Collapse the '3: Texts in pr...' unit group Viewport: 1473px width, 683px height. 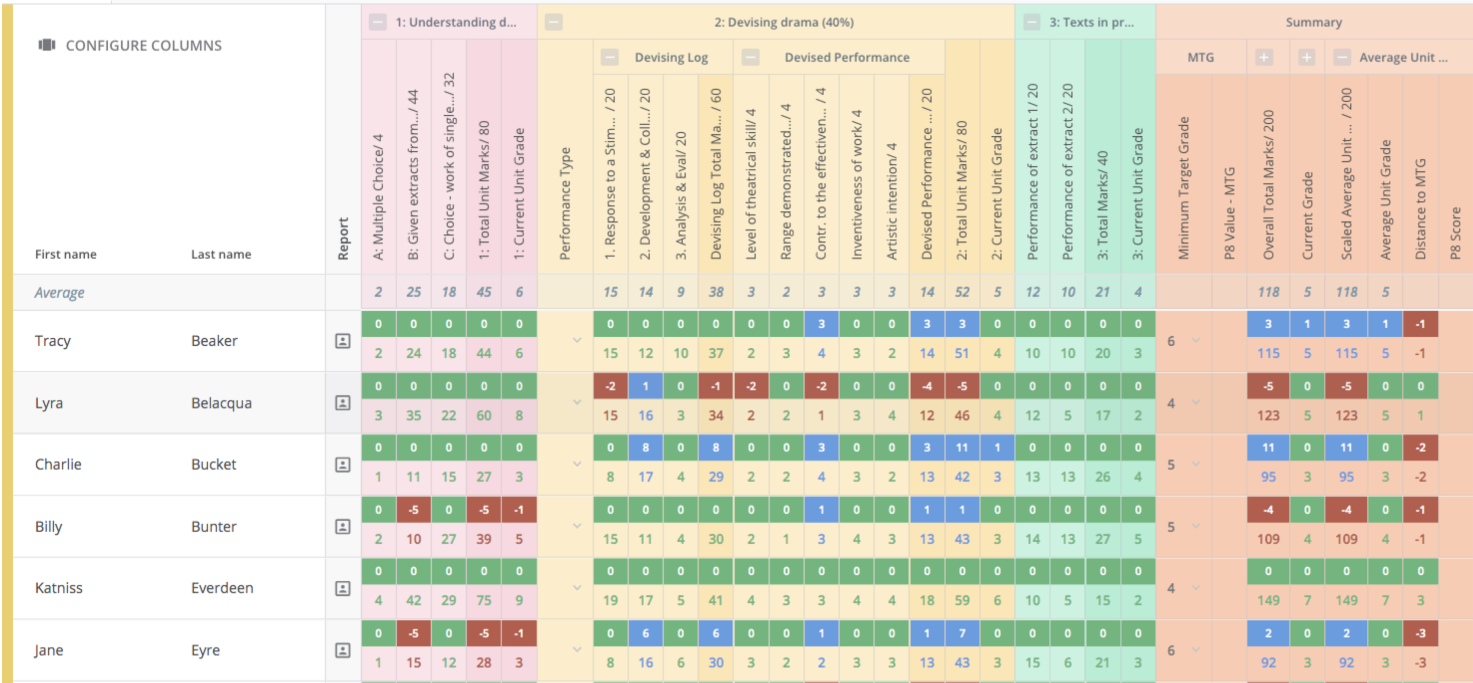1032,23
